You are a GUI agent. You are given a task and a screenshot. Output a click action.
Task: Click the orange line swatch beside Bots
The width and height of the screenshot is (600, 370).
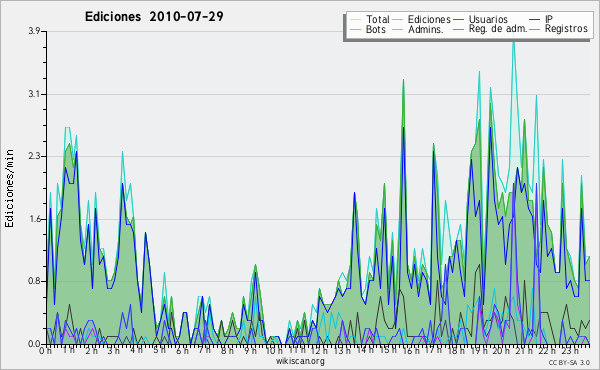click(355, 29)
